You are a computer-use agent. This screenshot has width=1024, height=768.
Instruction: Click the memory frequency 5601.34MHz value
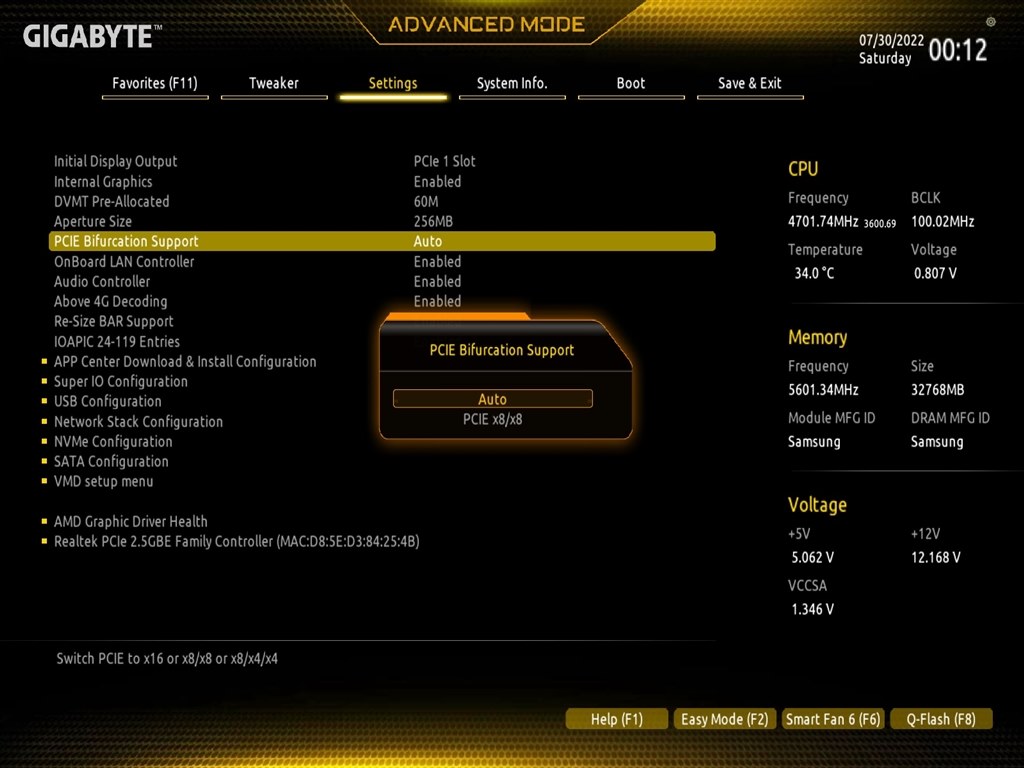pos(823,390)
